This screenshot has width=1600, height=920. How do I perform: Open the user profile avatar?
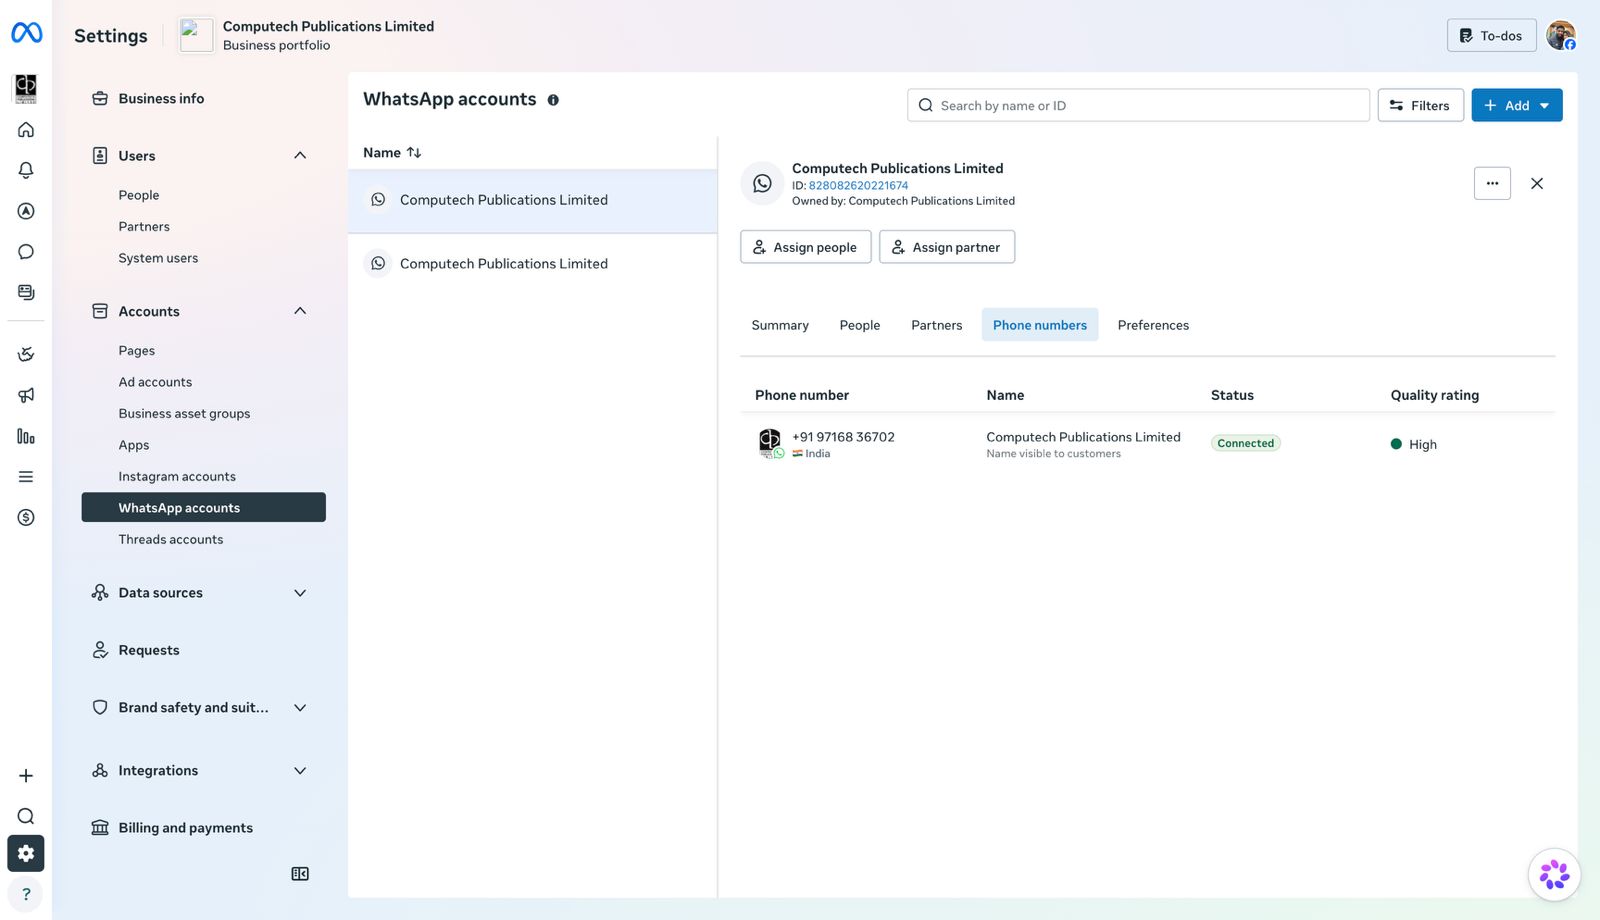coord(1561,36)
